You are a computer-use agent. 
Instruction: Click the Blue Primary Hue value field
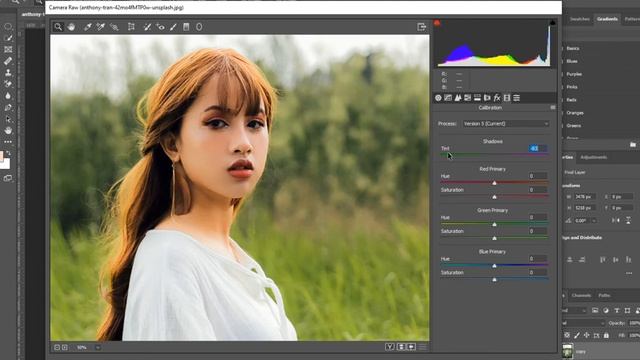pyautogui.click(x=538, y=258)
